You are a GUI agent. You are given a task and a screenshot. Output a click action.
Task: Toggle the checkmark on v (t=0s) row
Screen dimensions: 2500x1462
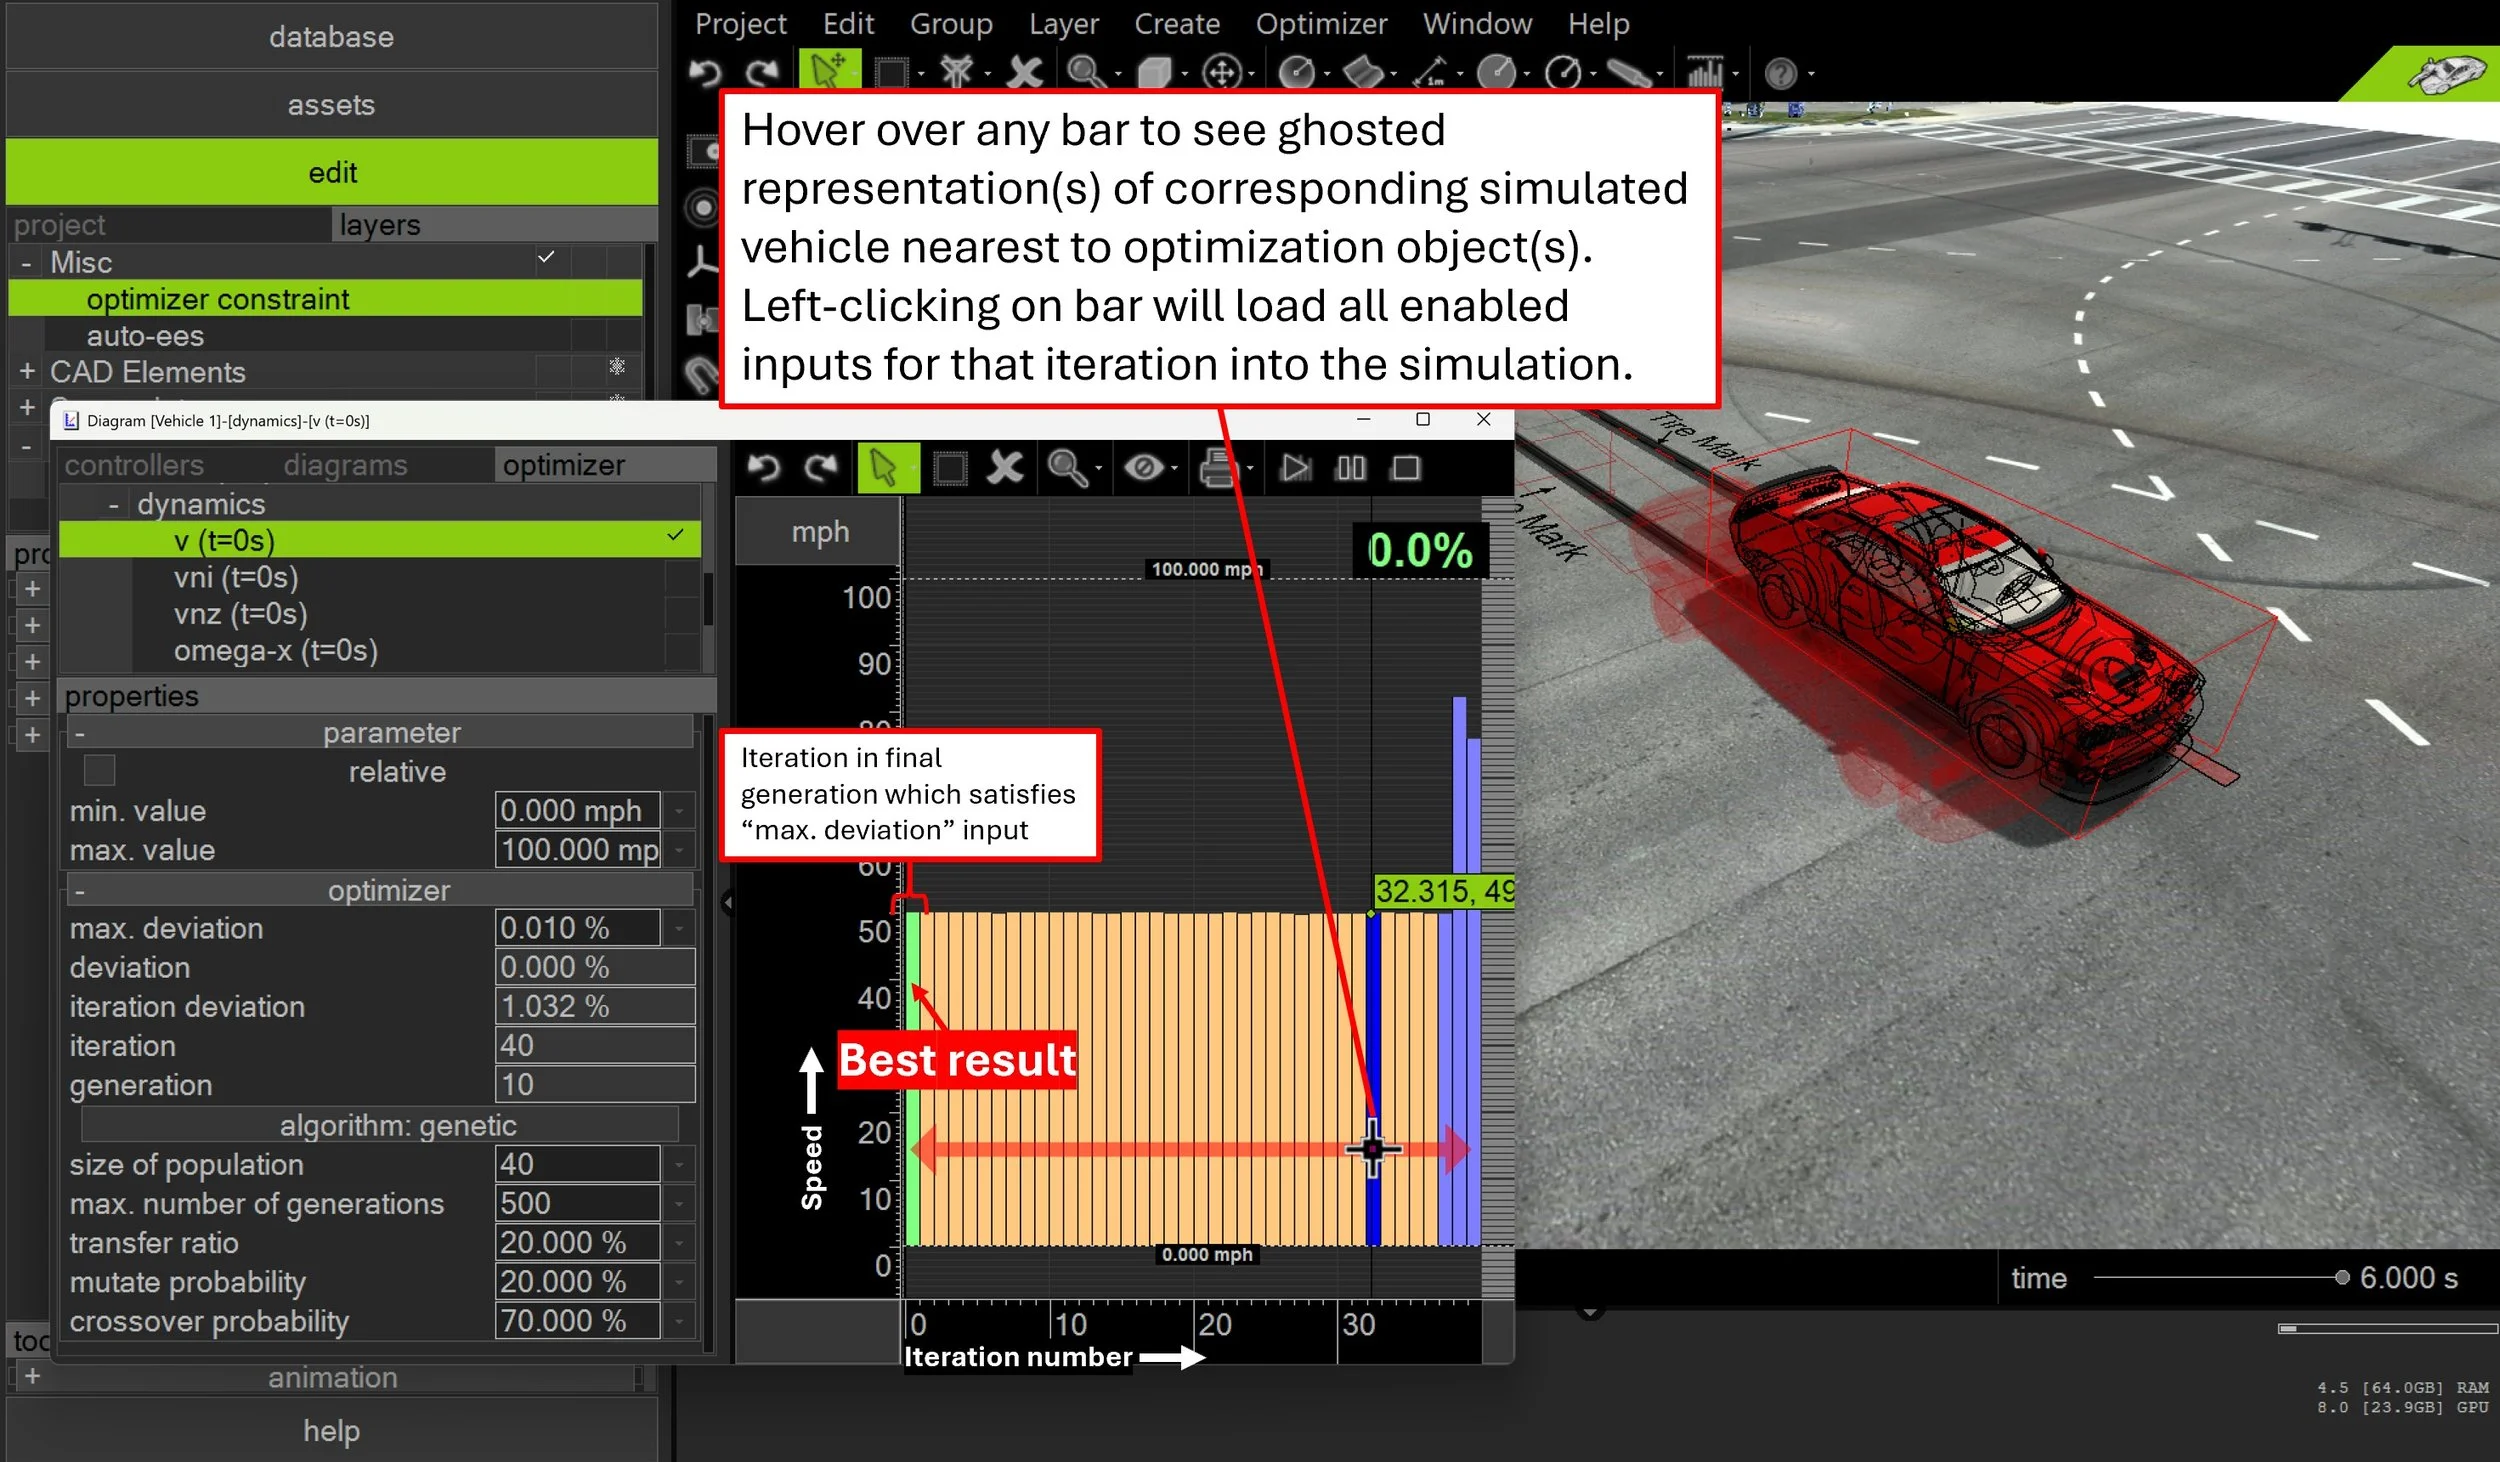676,536
